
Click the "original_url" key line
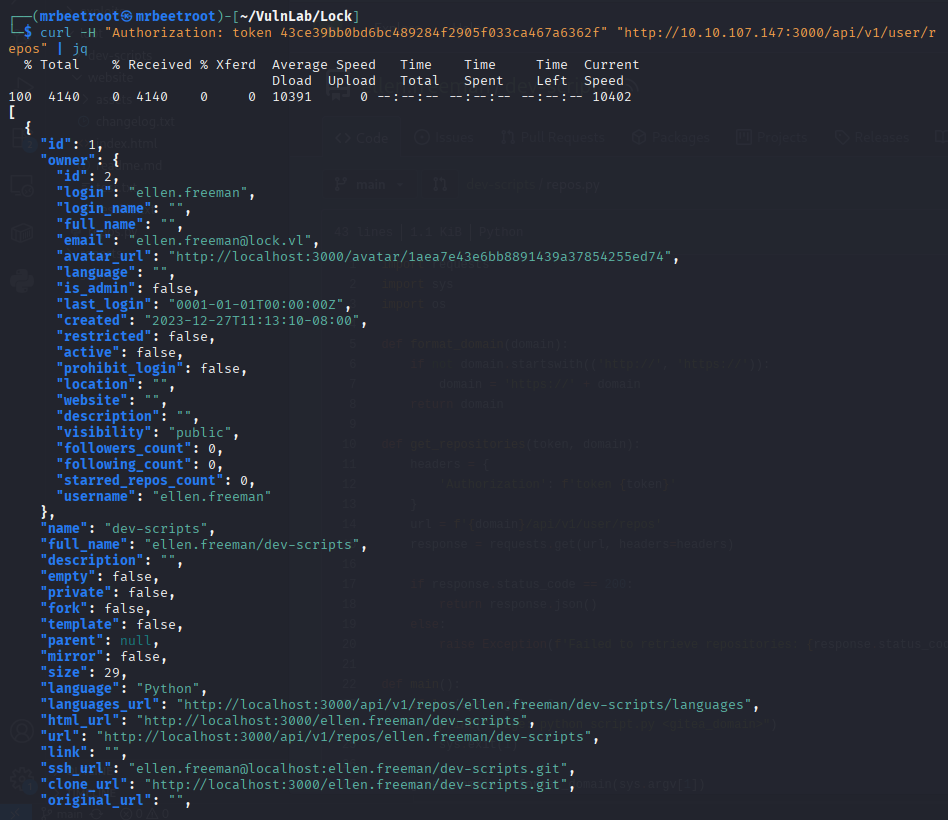pyautogui.click(x=115, y=801)
